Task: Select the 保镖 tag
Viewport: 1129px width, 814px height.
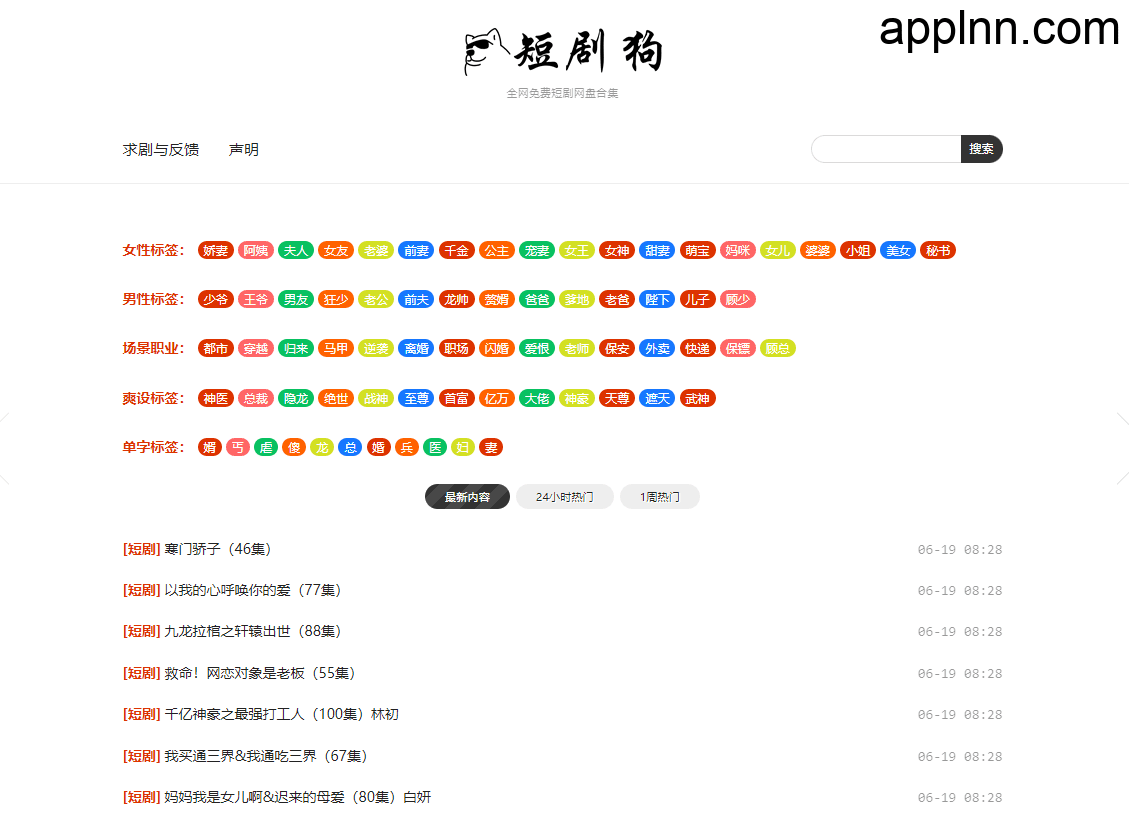Action: (737, 348)
